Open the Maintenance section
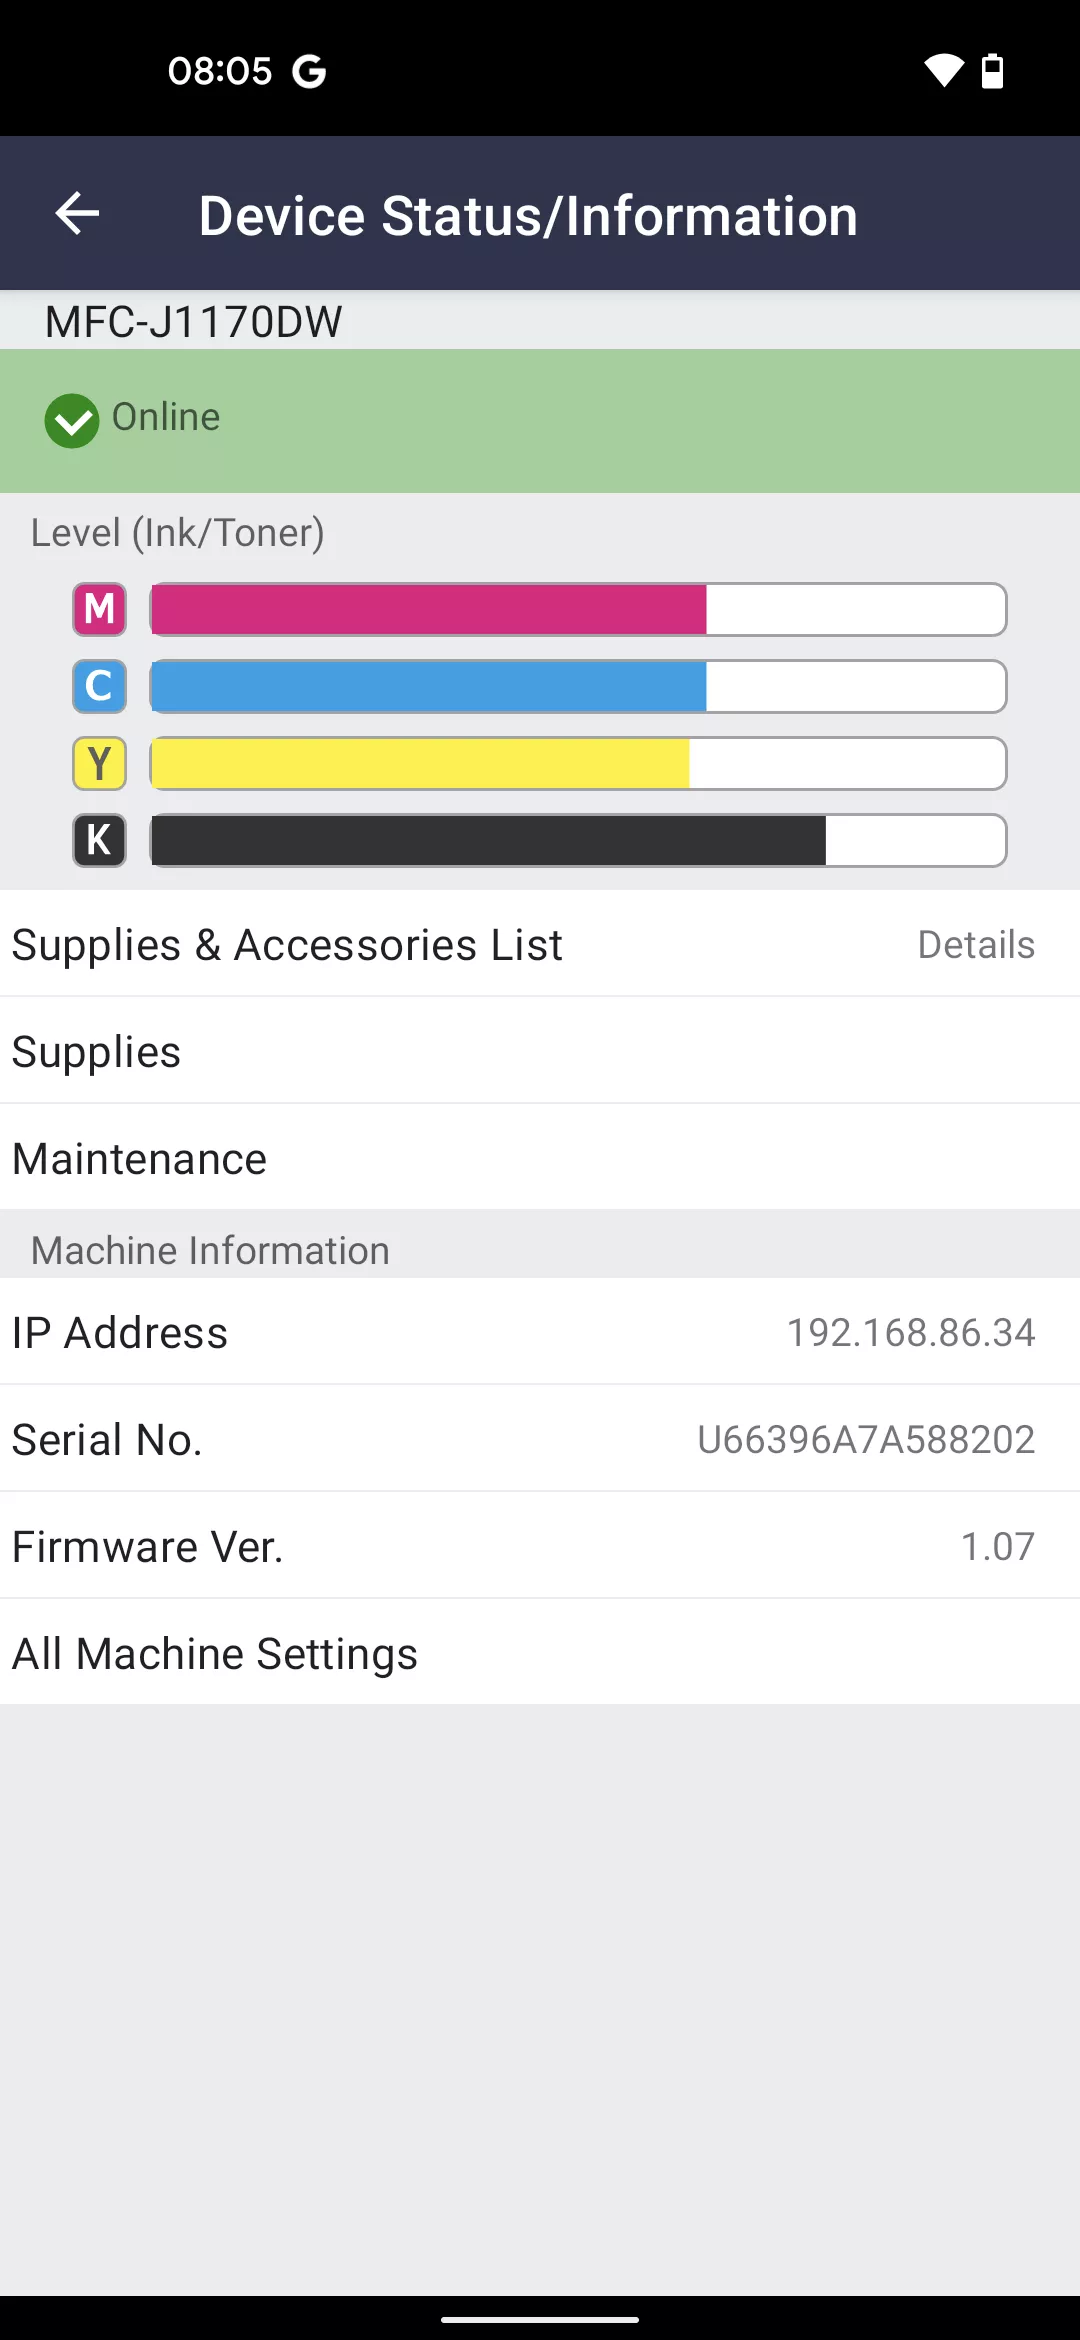Image resolution: width=1080 pixels, height=2340 pixels. (540, 1158)
